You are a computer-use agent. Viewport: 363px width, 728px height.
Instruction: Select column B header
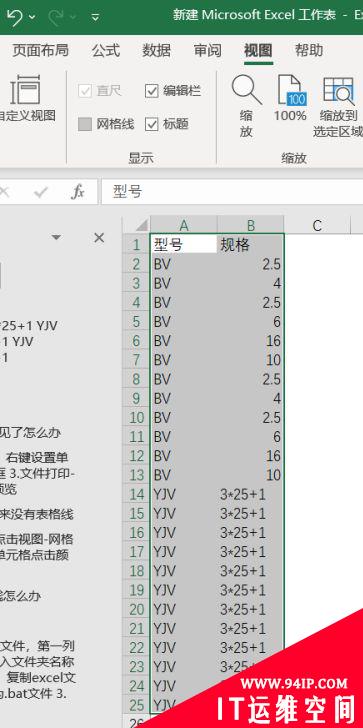[251, 226]
